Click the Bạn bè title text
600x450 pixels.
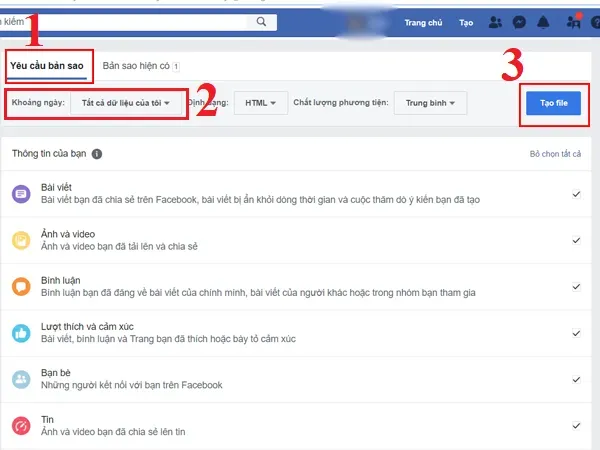(55, 373)
